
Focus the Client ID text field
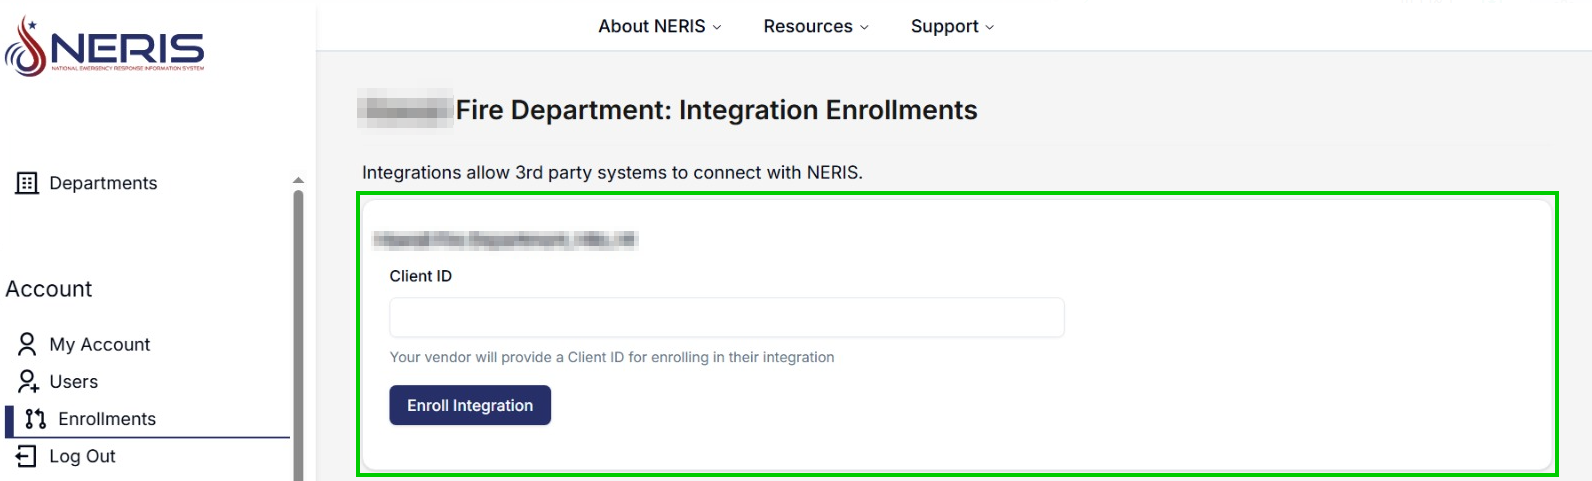(x=726, y=317)
